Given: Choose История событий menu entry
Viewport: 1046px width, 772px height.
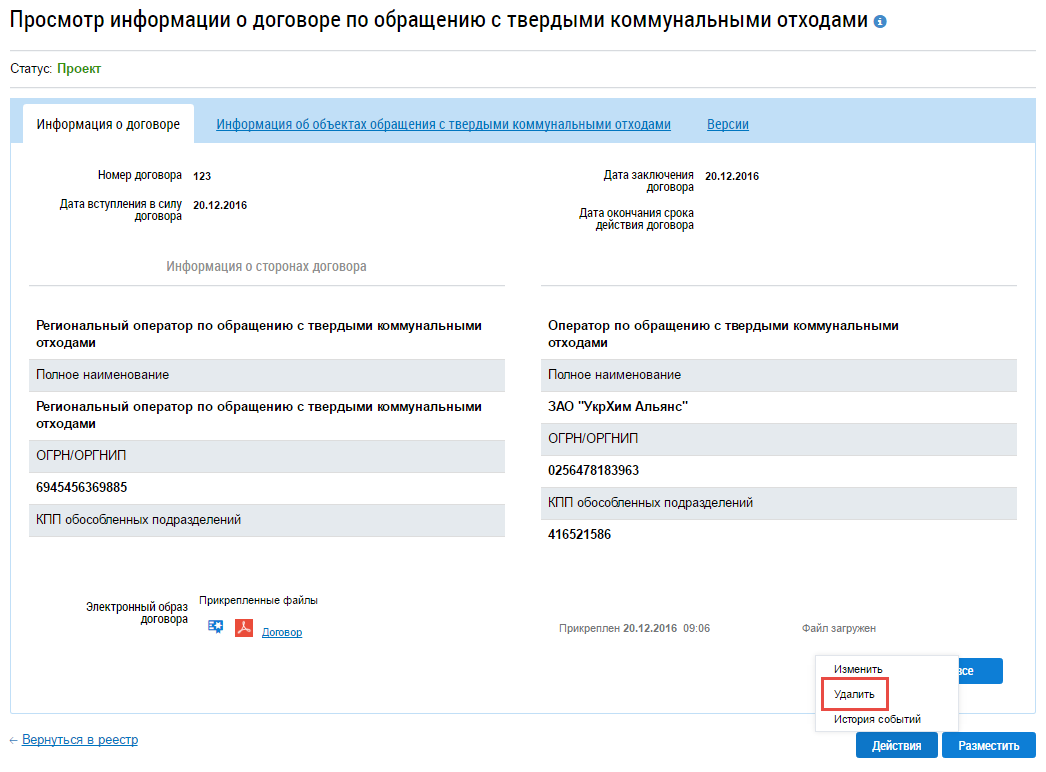Looking at the screenshot, I should pos(877,719).
